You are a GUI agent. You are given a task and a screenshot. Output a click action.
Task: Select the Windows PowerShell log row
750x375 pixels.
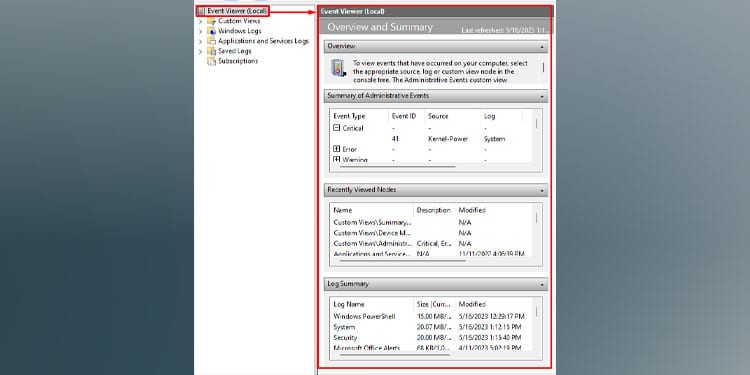(430, 317)
